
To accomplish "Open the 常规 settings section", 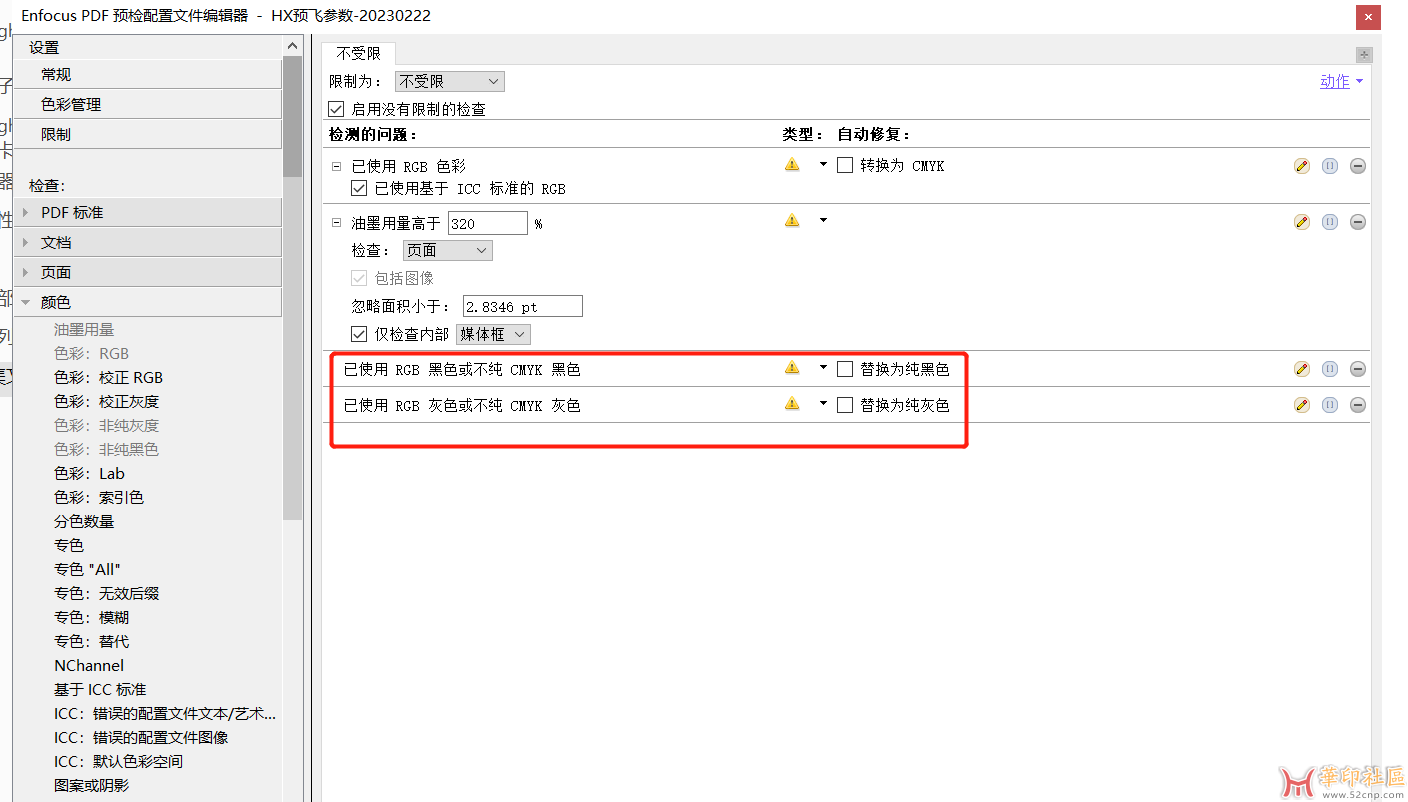I will click(x=147, y=75).
